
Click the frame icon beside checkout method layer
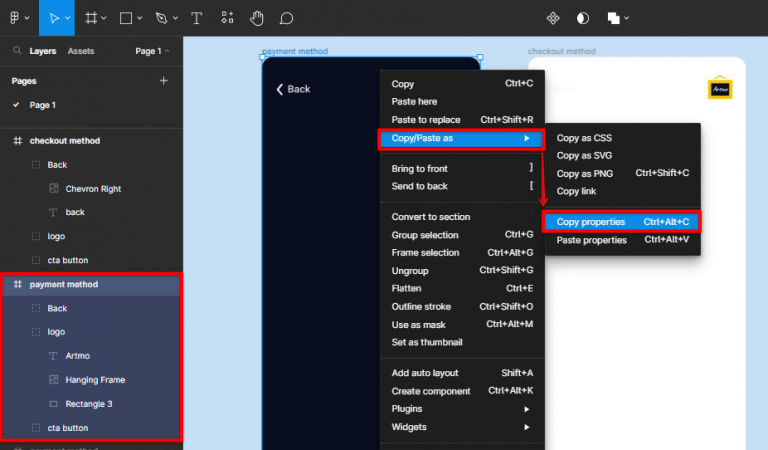click(18, 141)
